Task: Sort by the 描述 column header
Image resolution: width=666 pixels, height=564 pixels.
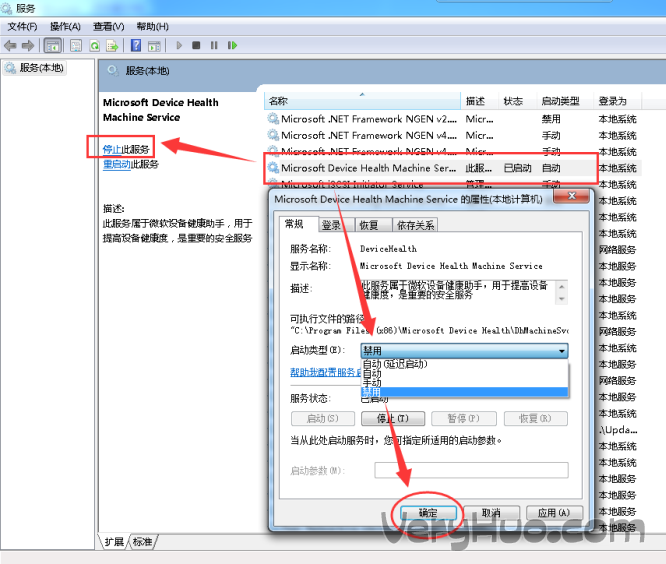Action: point(480,101)
